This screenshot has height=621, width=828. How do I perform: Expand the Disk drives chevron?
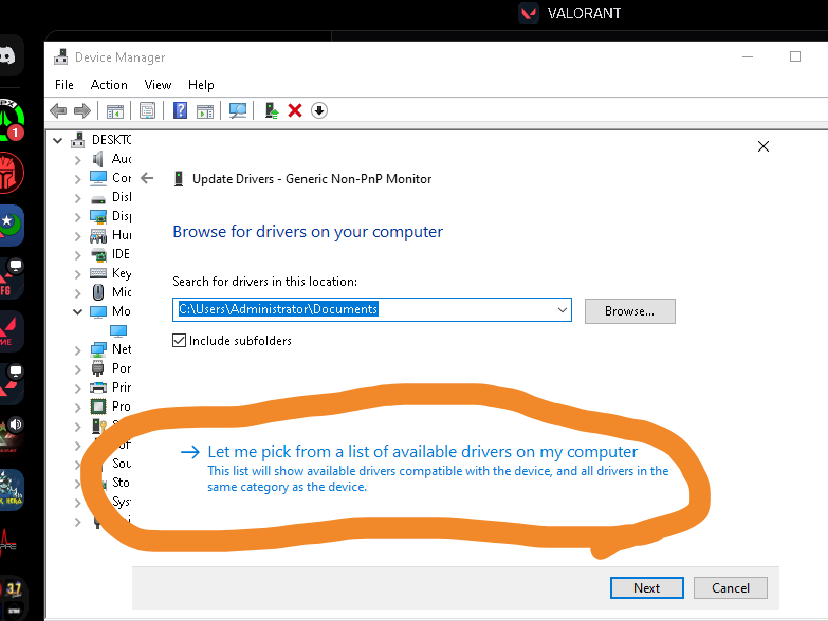coord(78,198)
